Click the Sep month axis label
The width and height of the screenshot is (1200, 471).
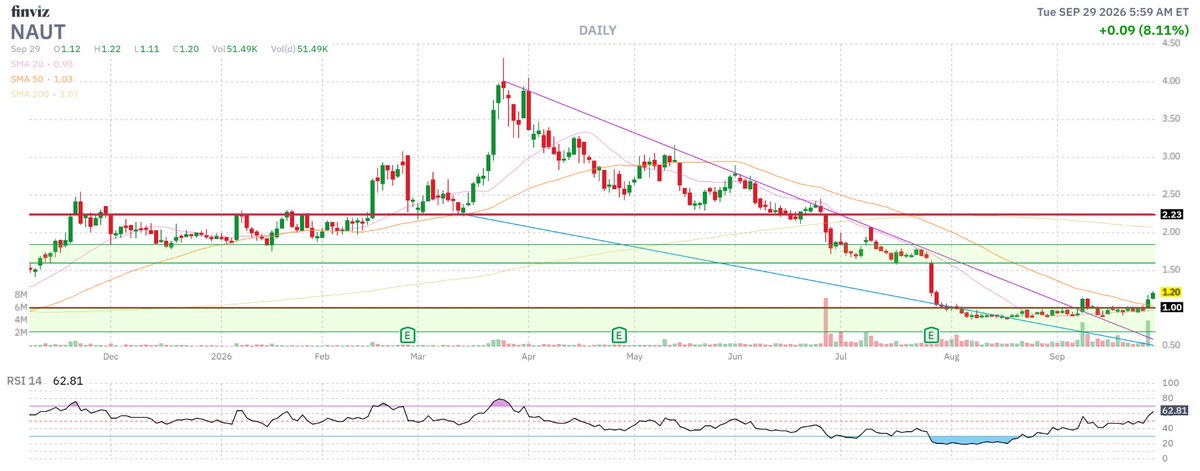point(1057,355)
